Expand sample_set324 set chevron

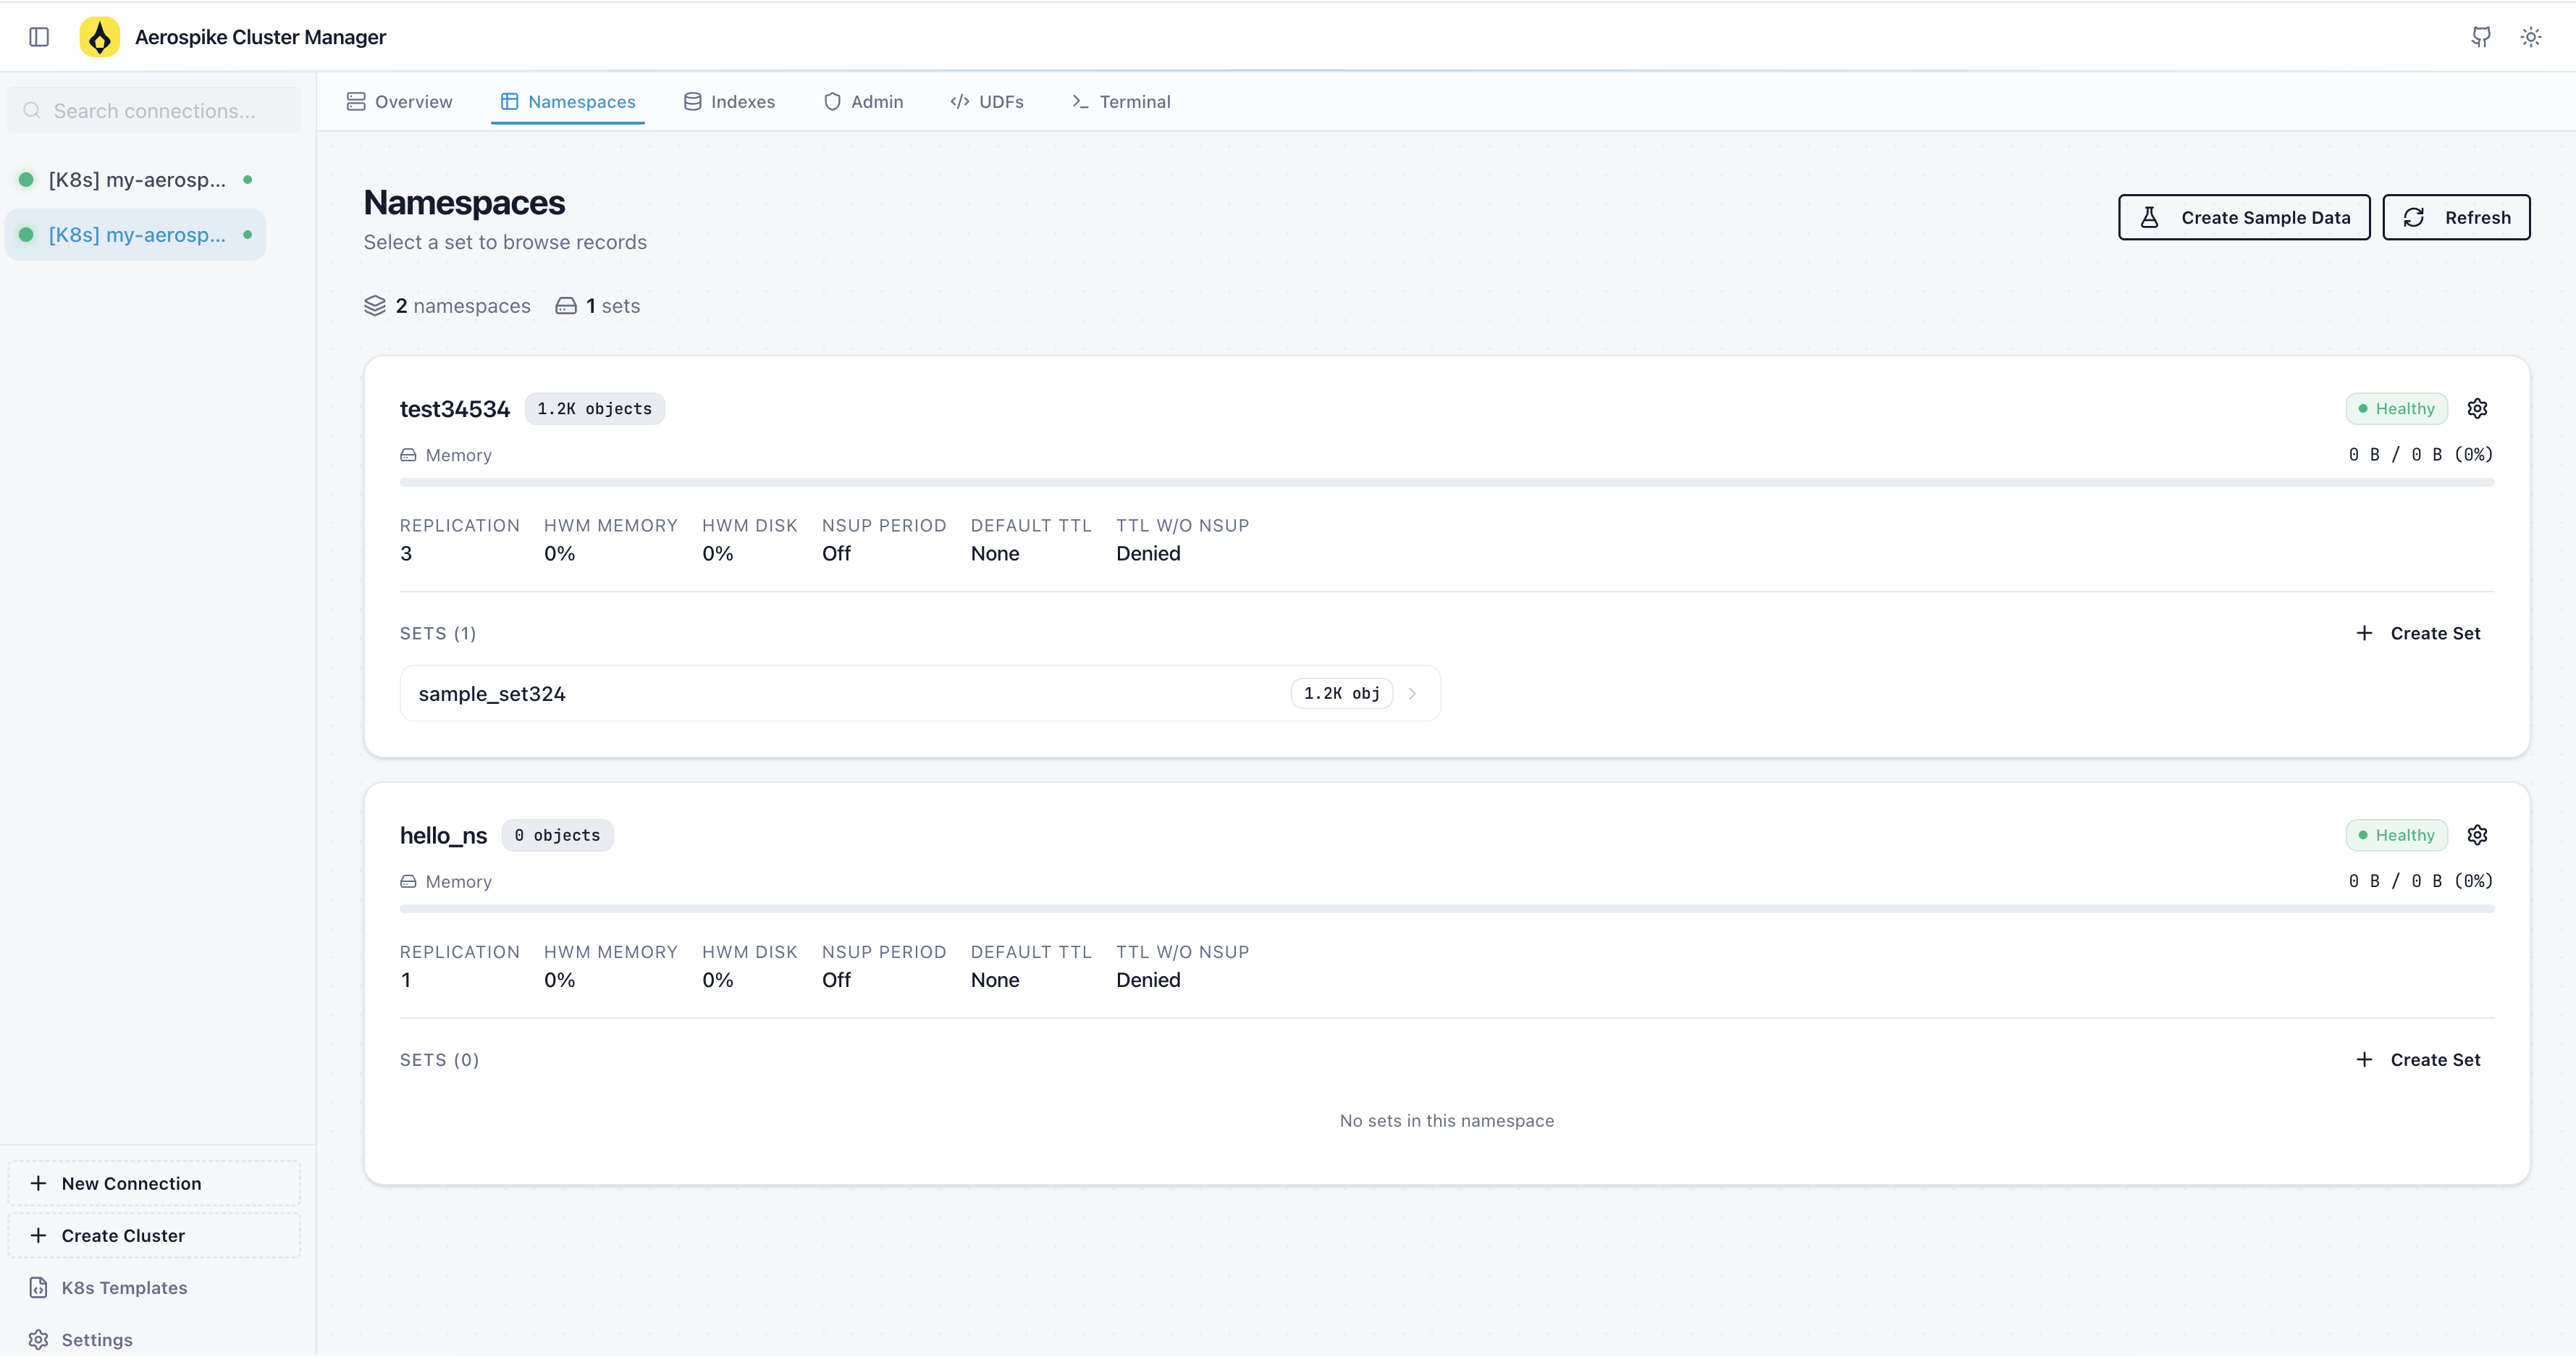coord(1412,693)
